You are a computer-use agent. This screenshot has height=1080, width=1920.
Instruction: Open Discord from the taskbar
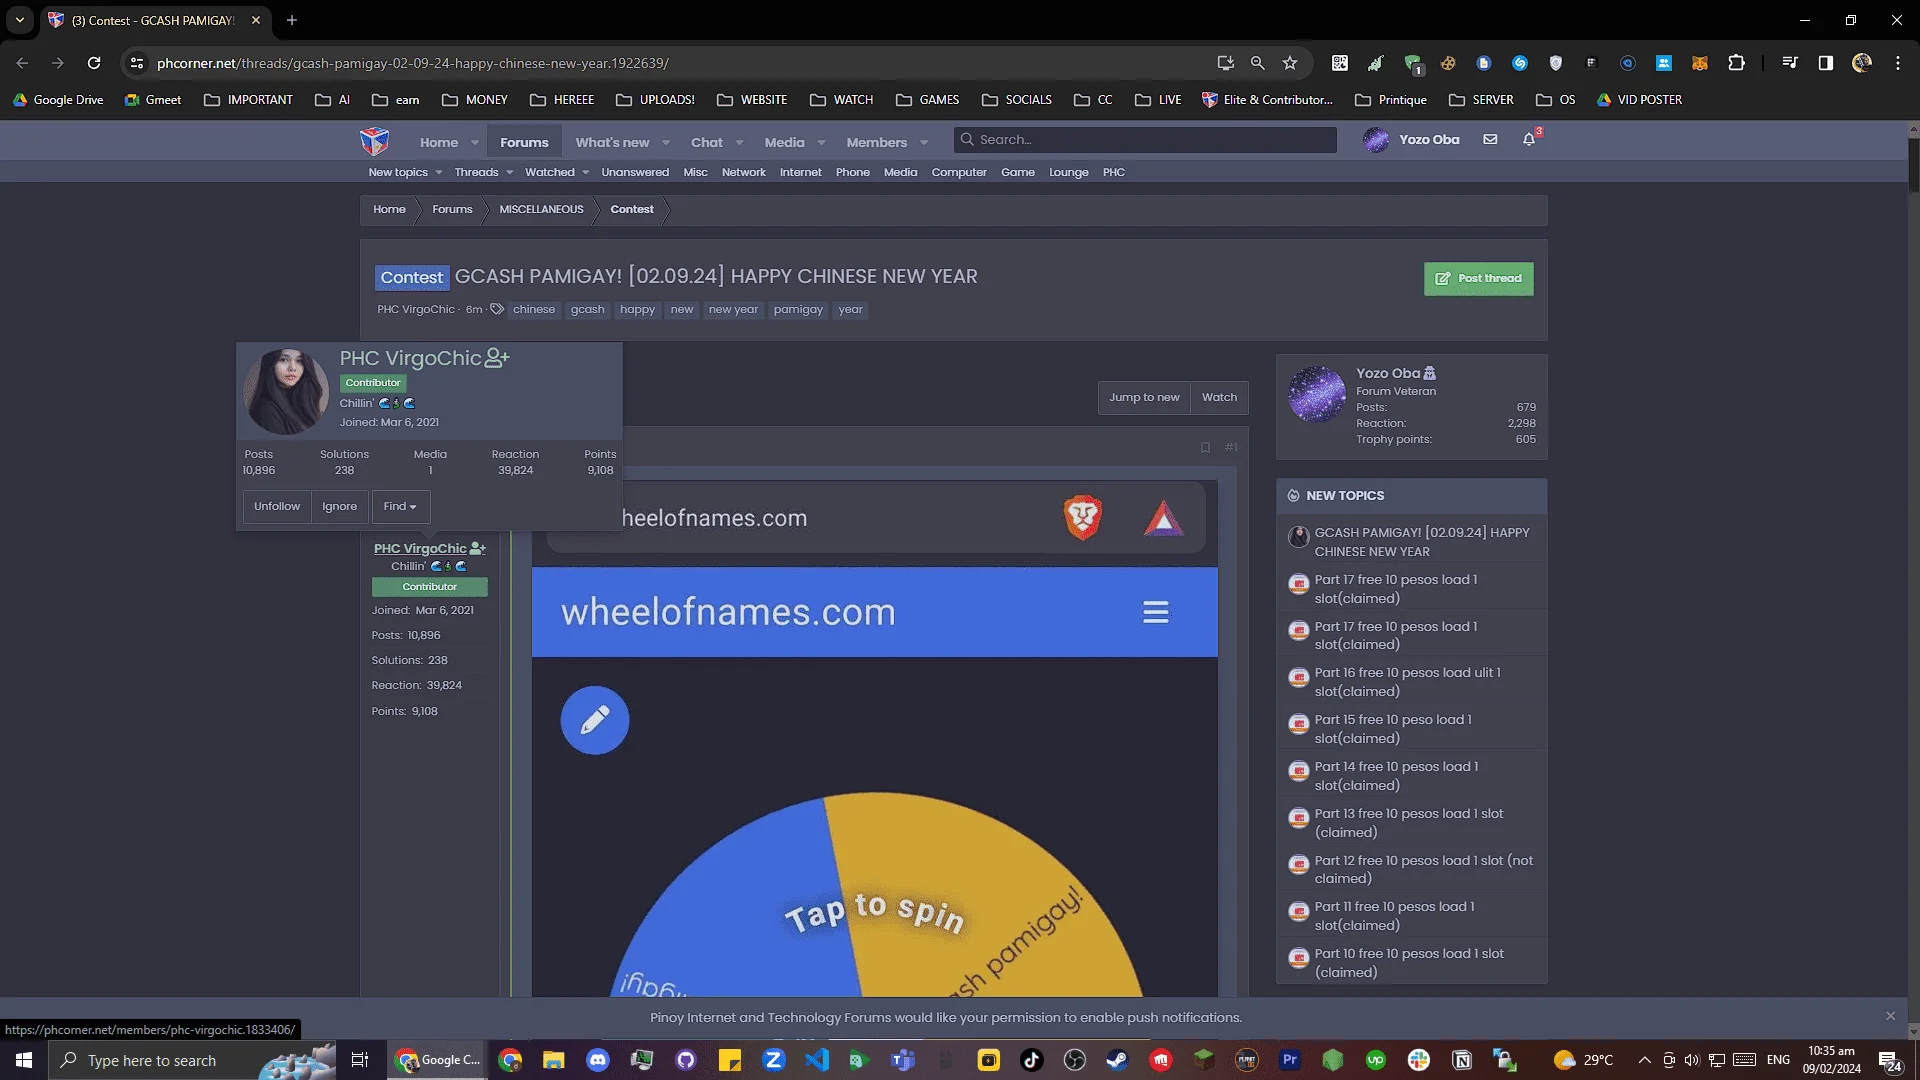598,1060
